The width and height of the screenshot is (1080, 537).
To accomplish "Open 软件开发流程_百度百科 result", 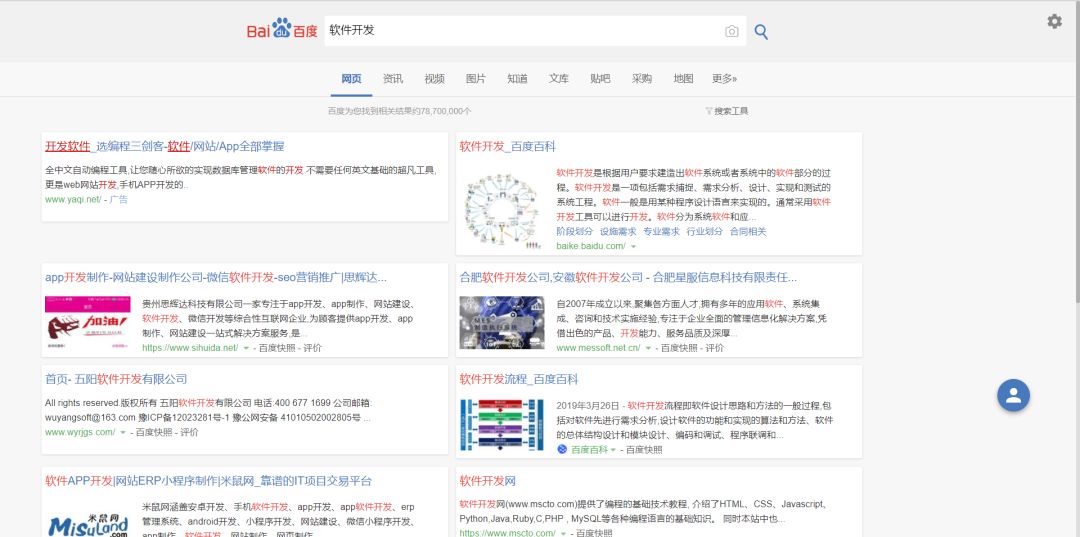I will point(519,379).
